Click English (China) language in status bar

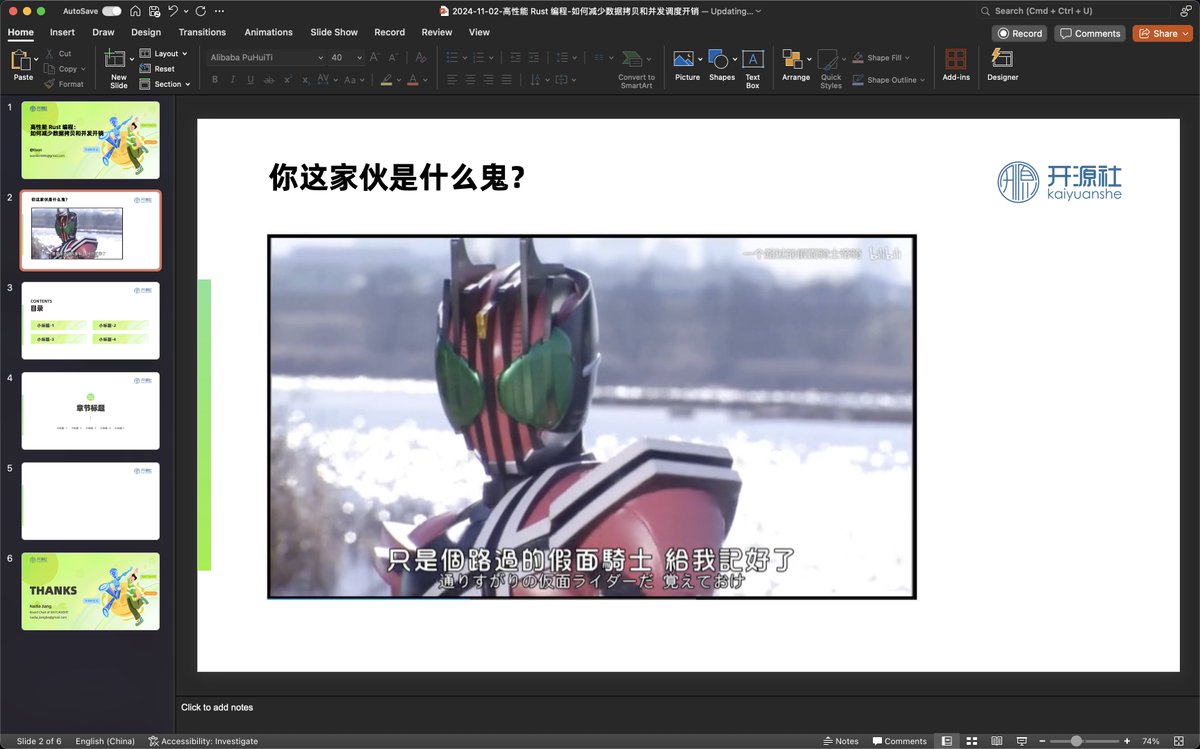pyautogui.click(x=105, y=741)
